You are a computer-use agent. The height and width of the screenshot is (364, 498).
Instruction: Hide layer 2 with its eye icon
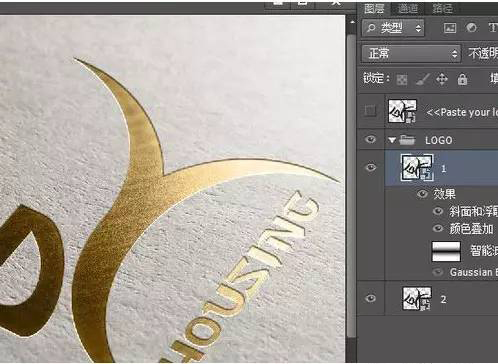(371, 298)
